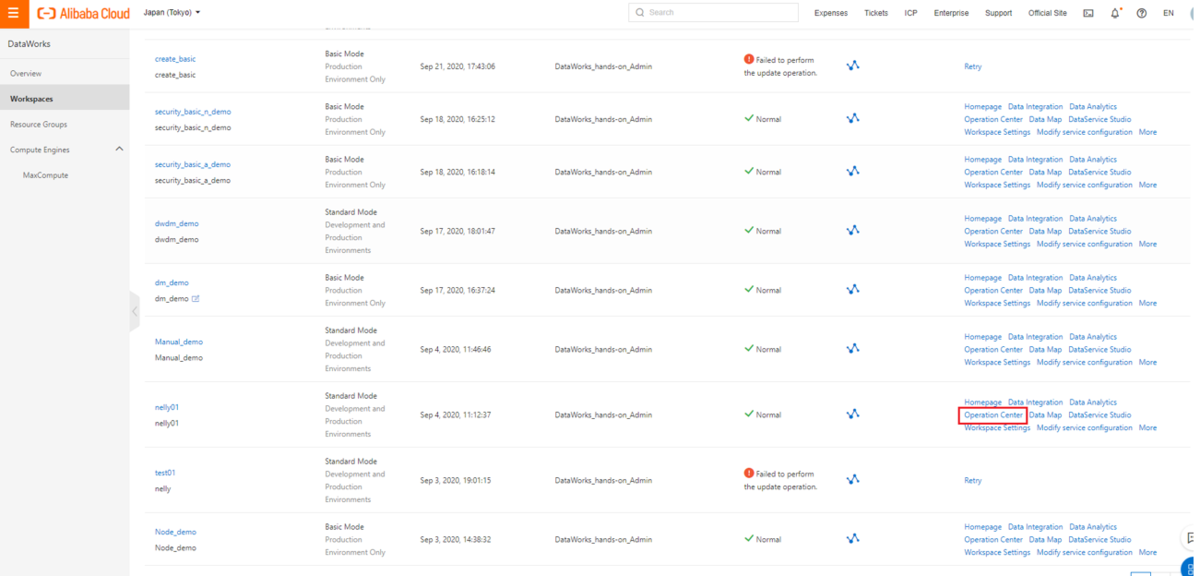1200x576 pixels.
Task: Edit dm_demo display name pencil icon
Action: coord(196,299)
